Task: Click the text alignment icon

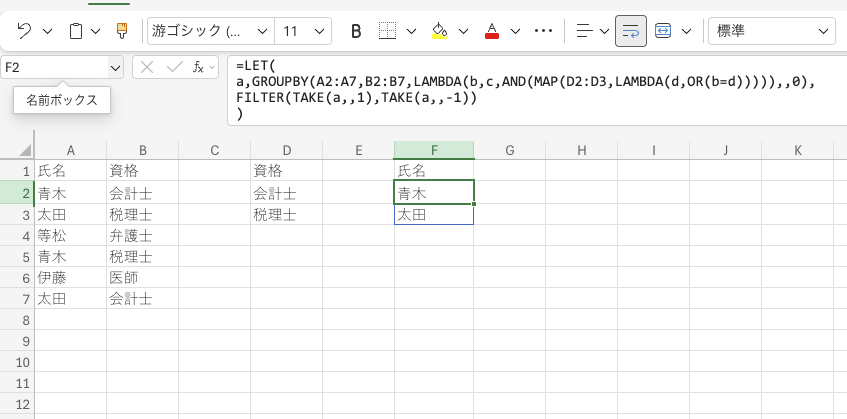Action: point(584,31)
